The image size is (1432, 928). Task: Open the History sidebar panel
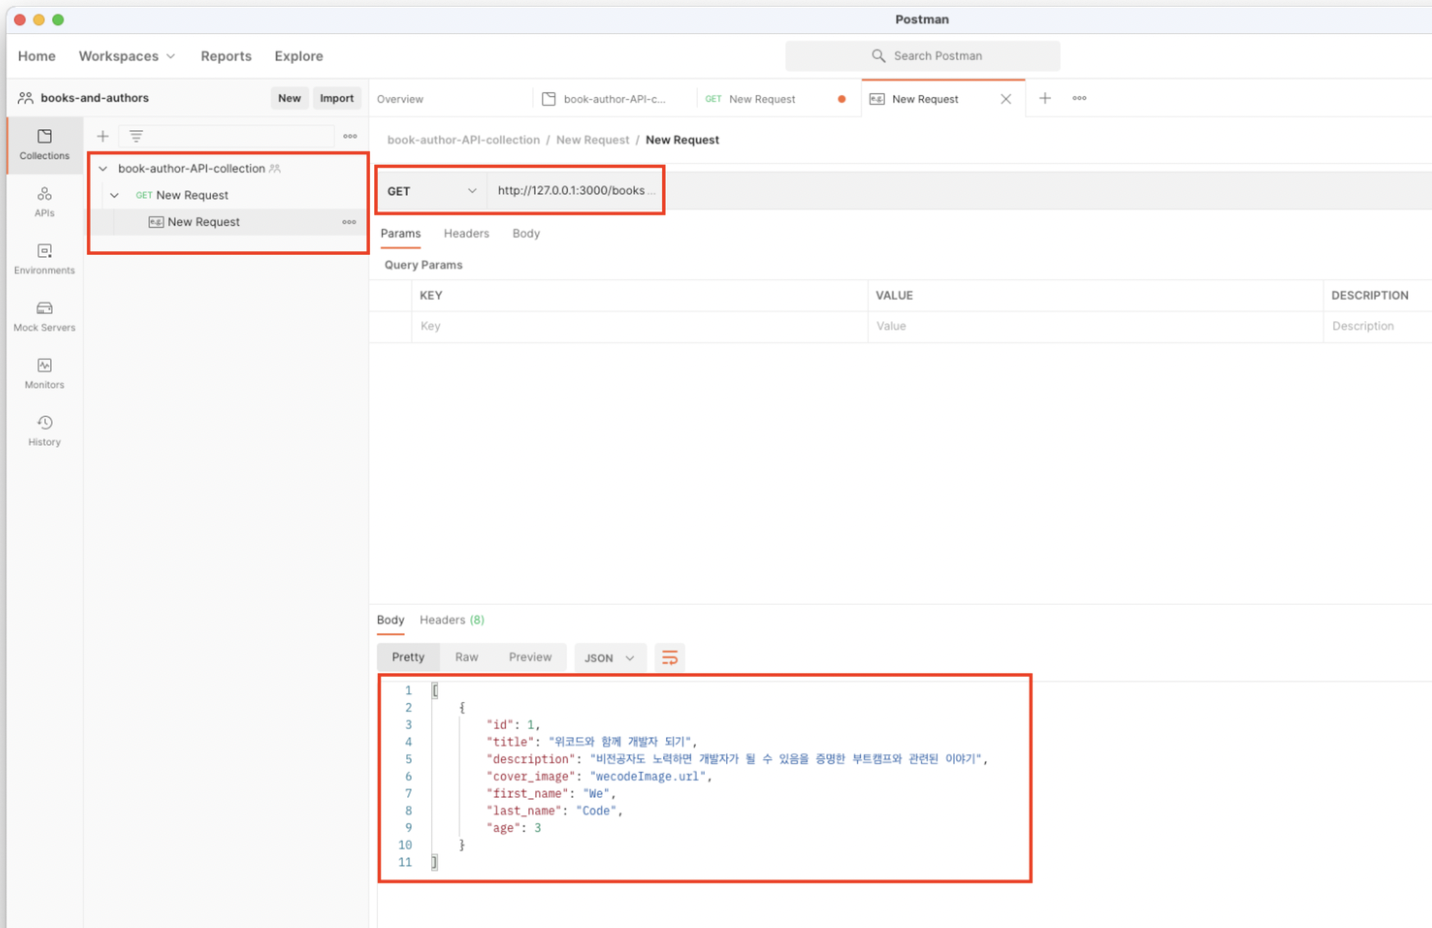[x=44, y=430]
